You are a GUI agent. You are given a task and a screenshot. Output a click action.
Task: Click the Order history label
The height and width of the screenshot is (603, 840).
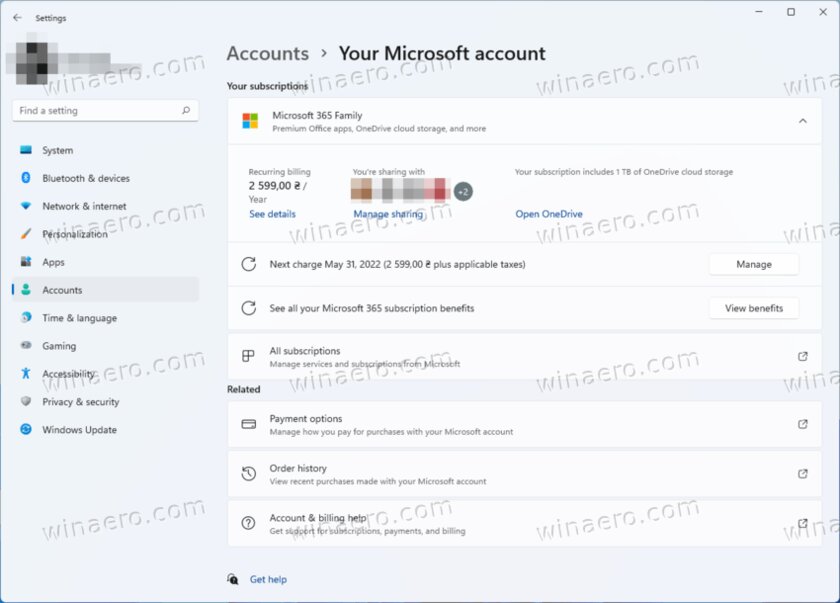click(298, 468)
